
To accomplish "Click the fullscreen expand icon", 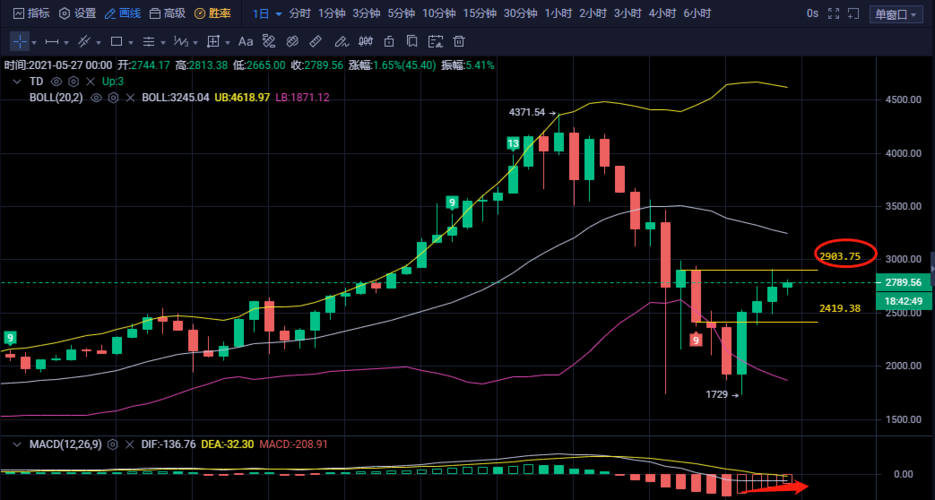I will [834, 14].
